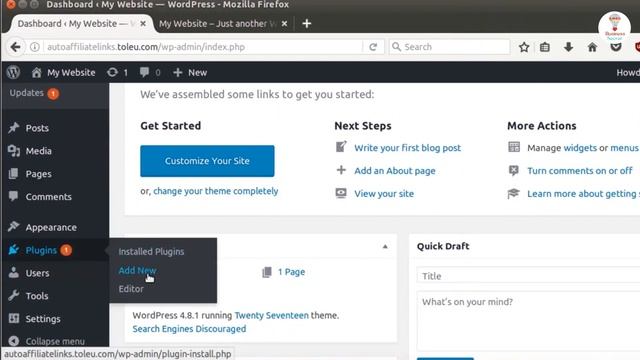Choose Editor in Plugins flyout
This screenshot has height=360, width=640.
coord(131,289)
